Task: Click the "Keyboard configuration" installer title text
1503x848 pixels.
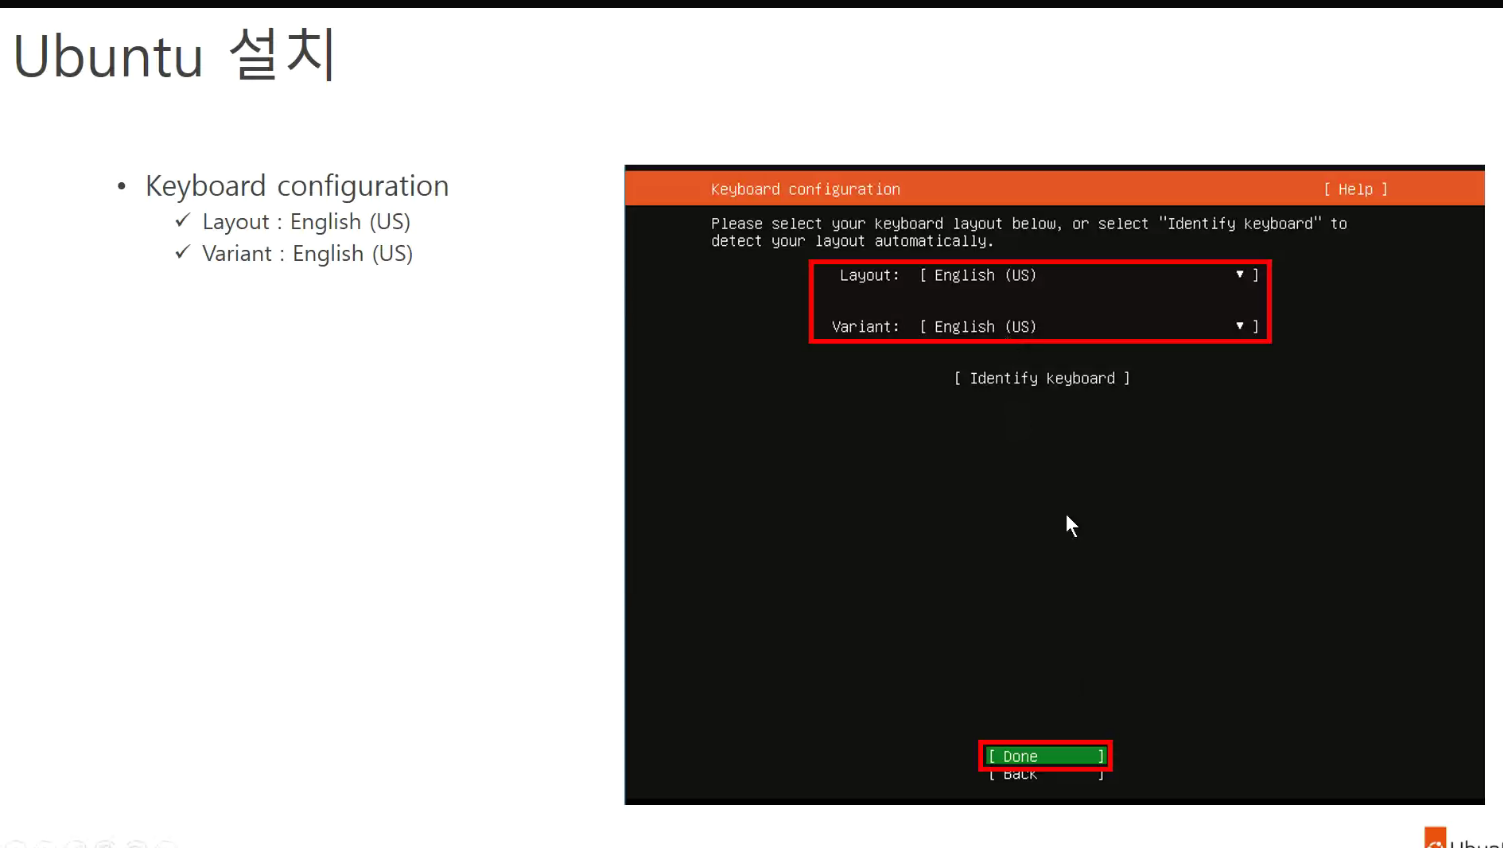Action: point(805,189)
